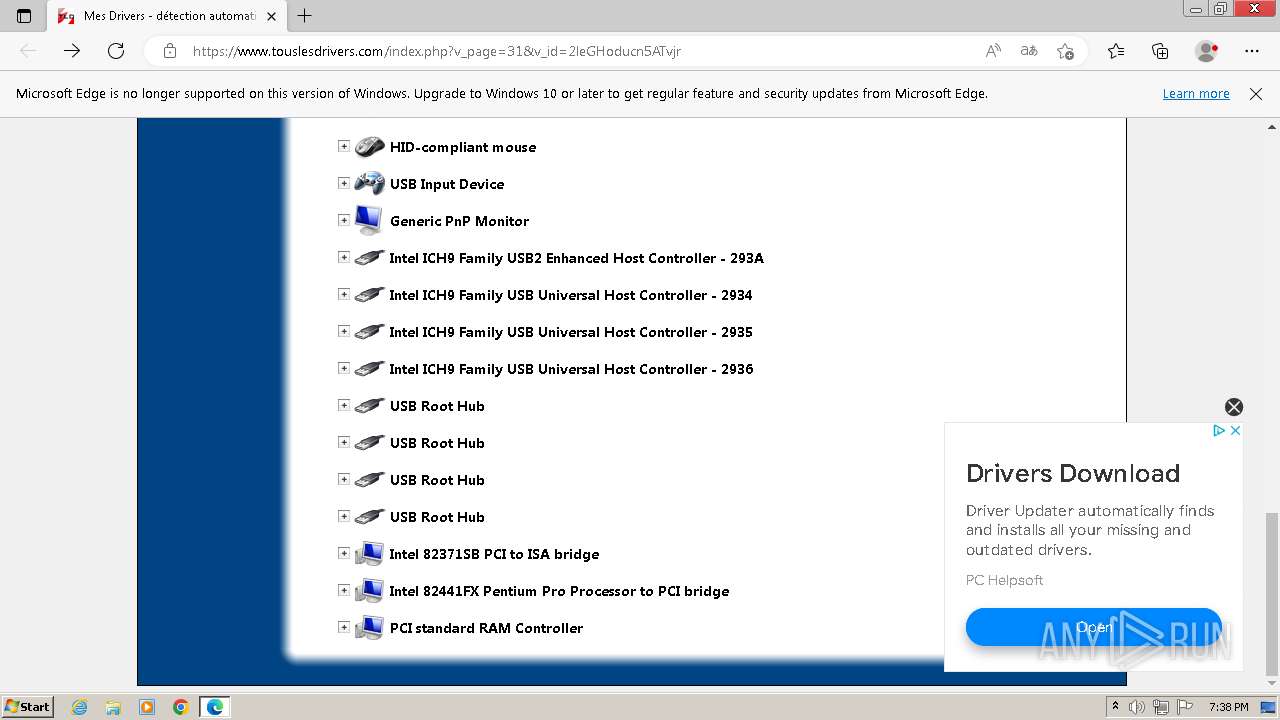Select USB Input Device label
The width and height of the screenshot is (1280, 720).
(447, 184)
